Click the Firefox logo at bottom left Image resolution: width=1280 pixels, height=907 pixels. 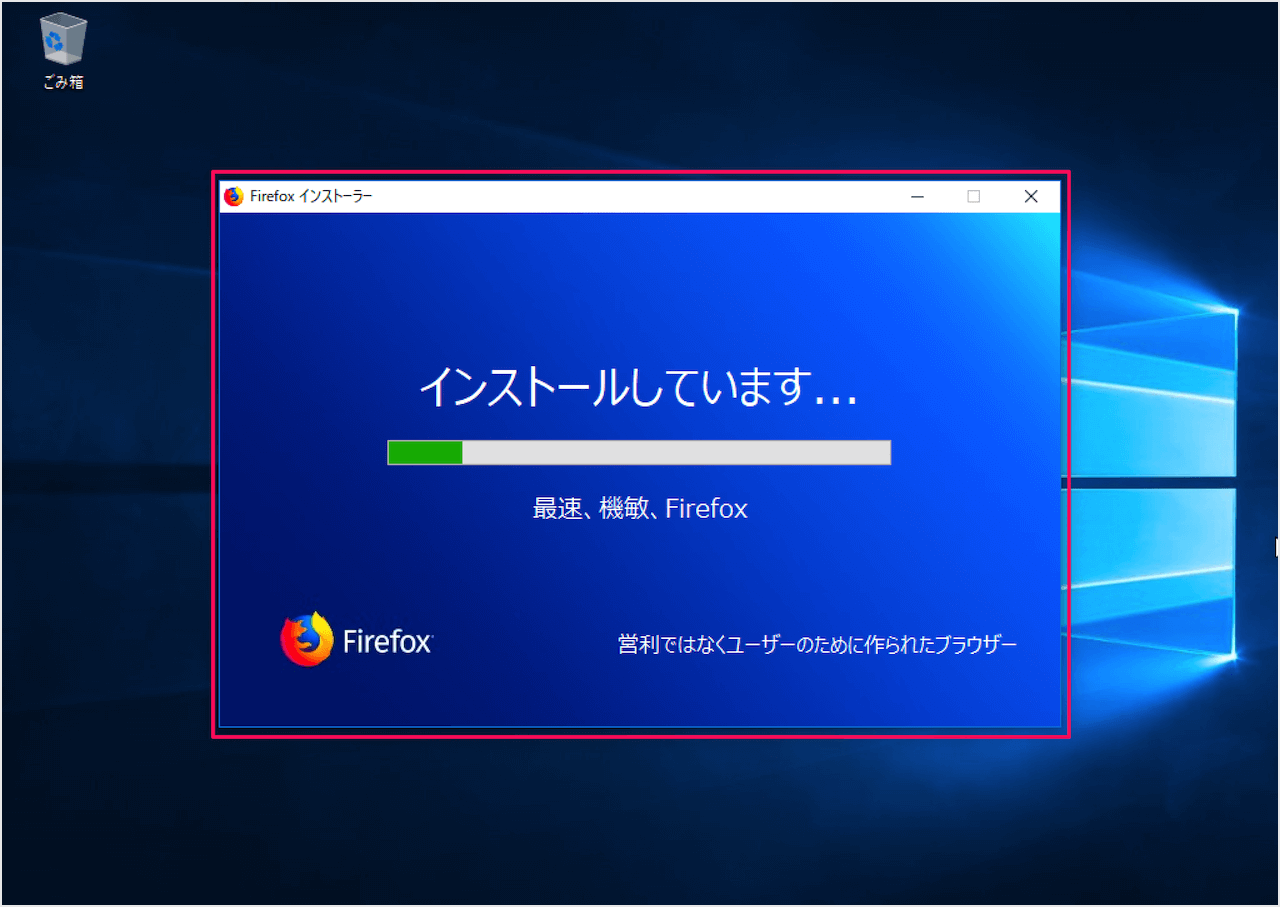coord(356,639)
